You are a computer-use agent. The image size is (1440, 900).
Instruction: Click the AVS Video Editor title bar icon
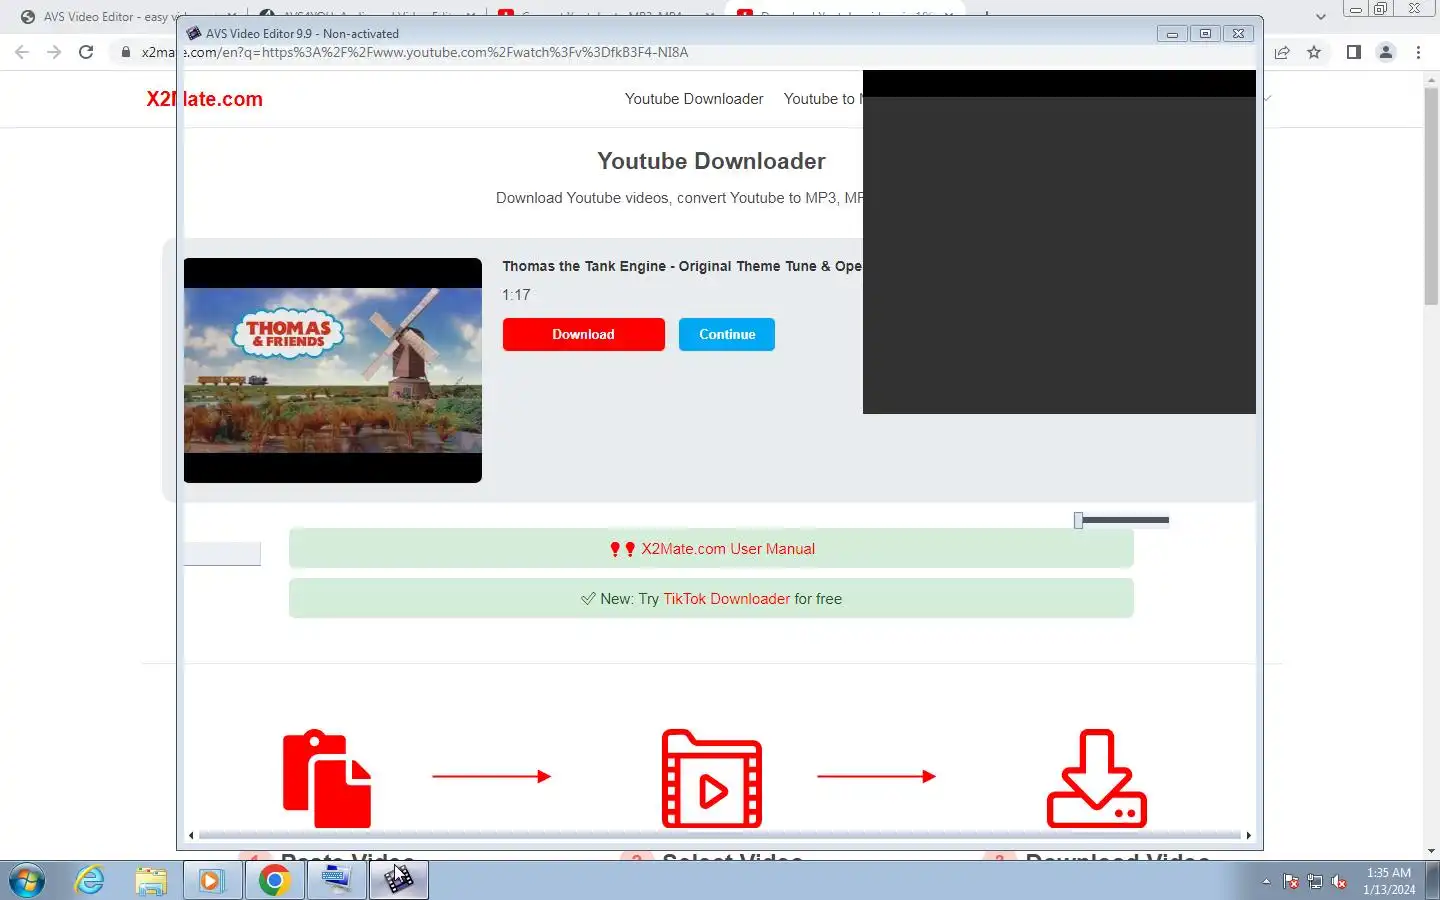tap(194, 33)
